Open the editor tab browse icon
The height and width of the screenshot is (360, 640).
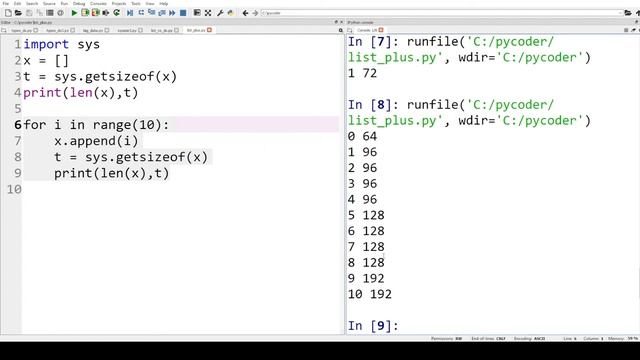4,30
